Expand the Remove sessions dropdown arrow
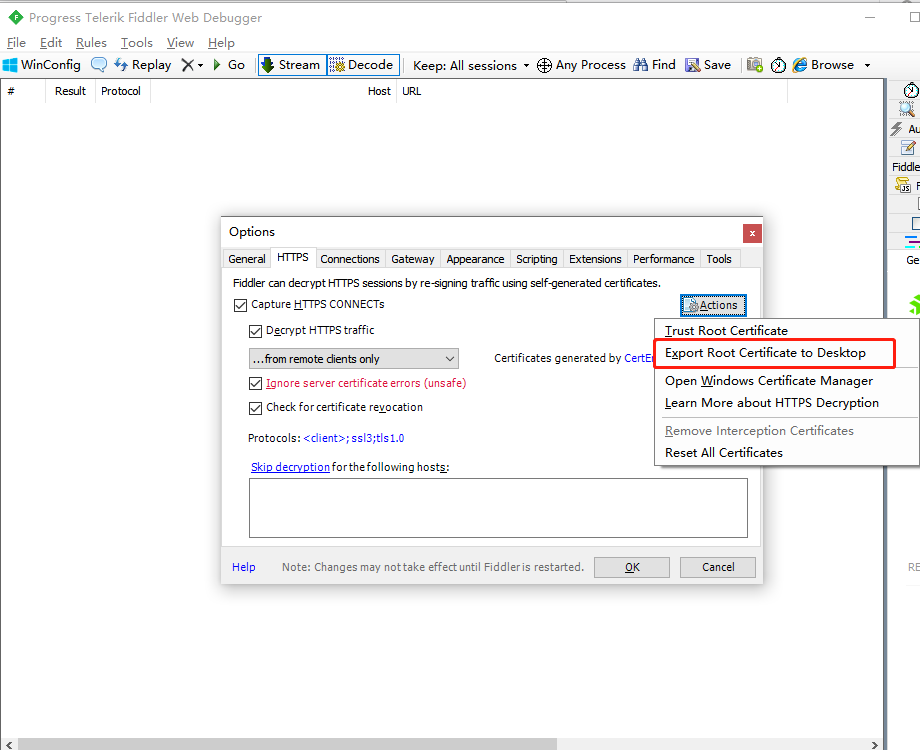Screen dimensions: 920x750 200,66
